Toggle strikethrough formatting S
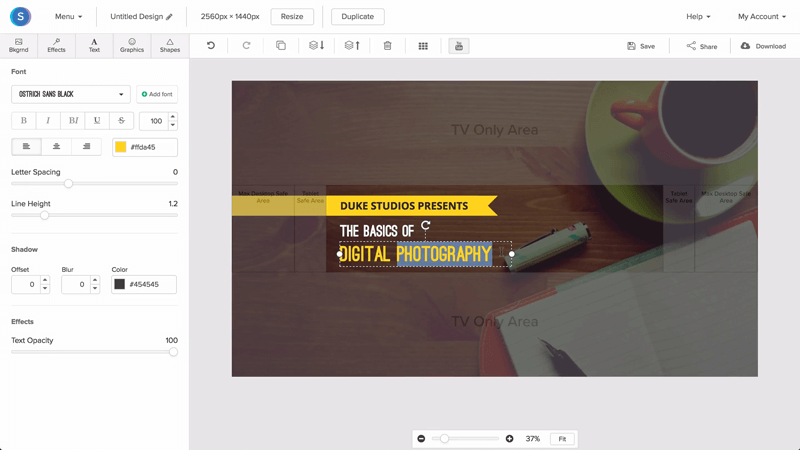 [121, 120]
